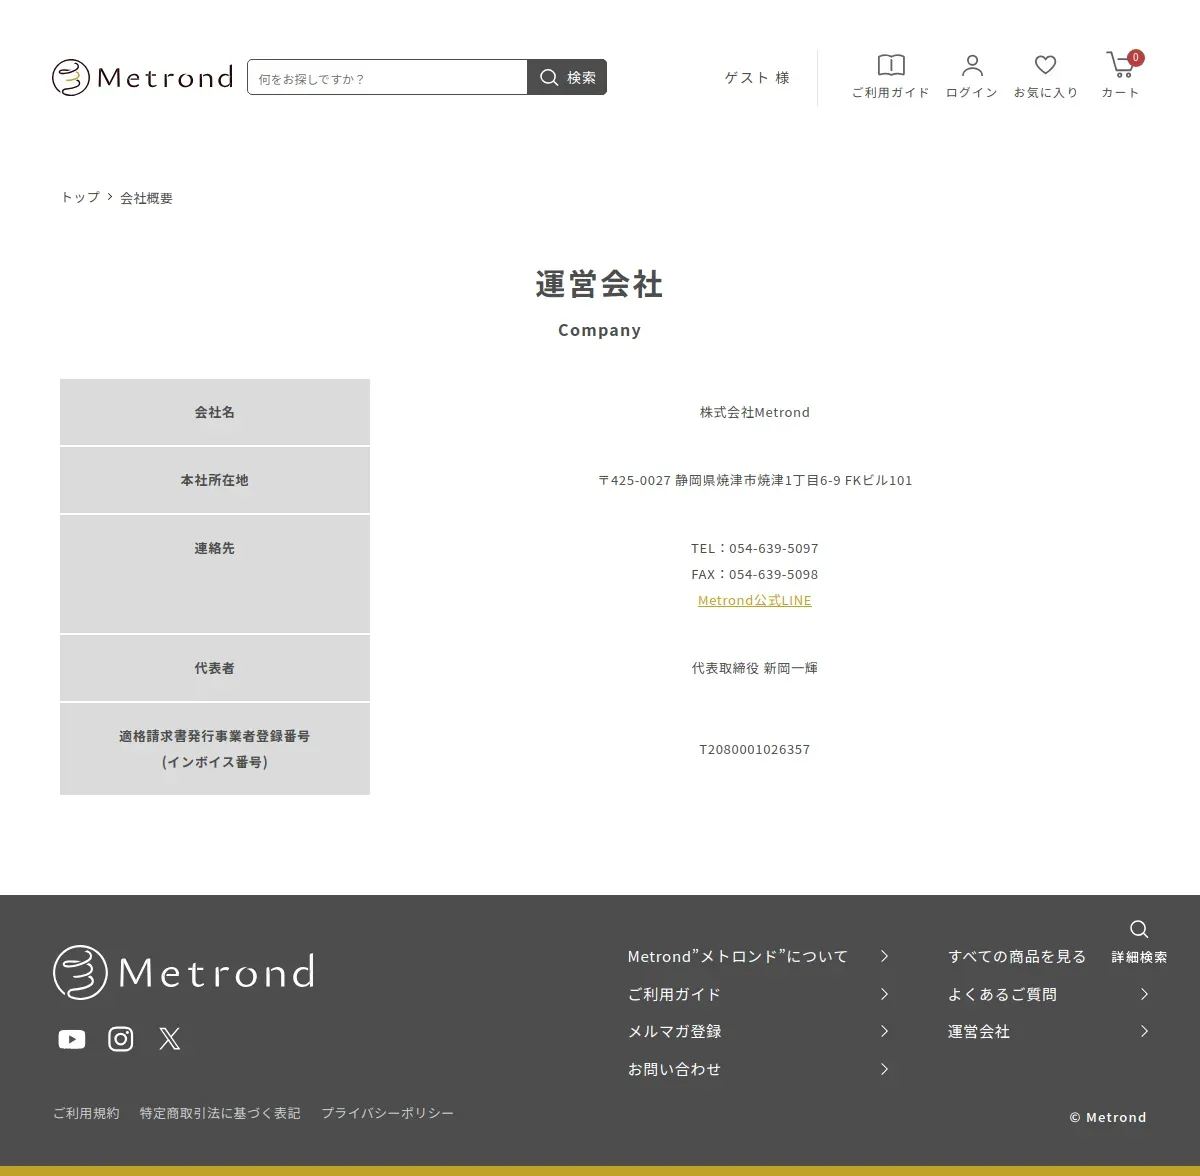Open 特定商取引法に基づく表記 link

[220, 1113]
